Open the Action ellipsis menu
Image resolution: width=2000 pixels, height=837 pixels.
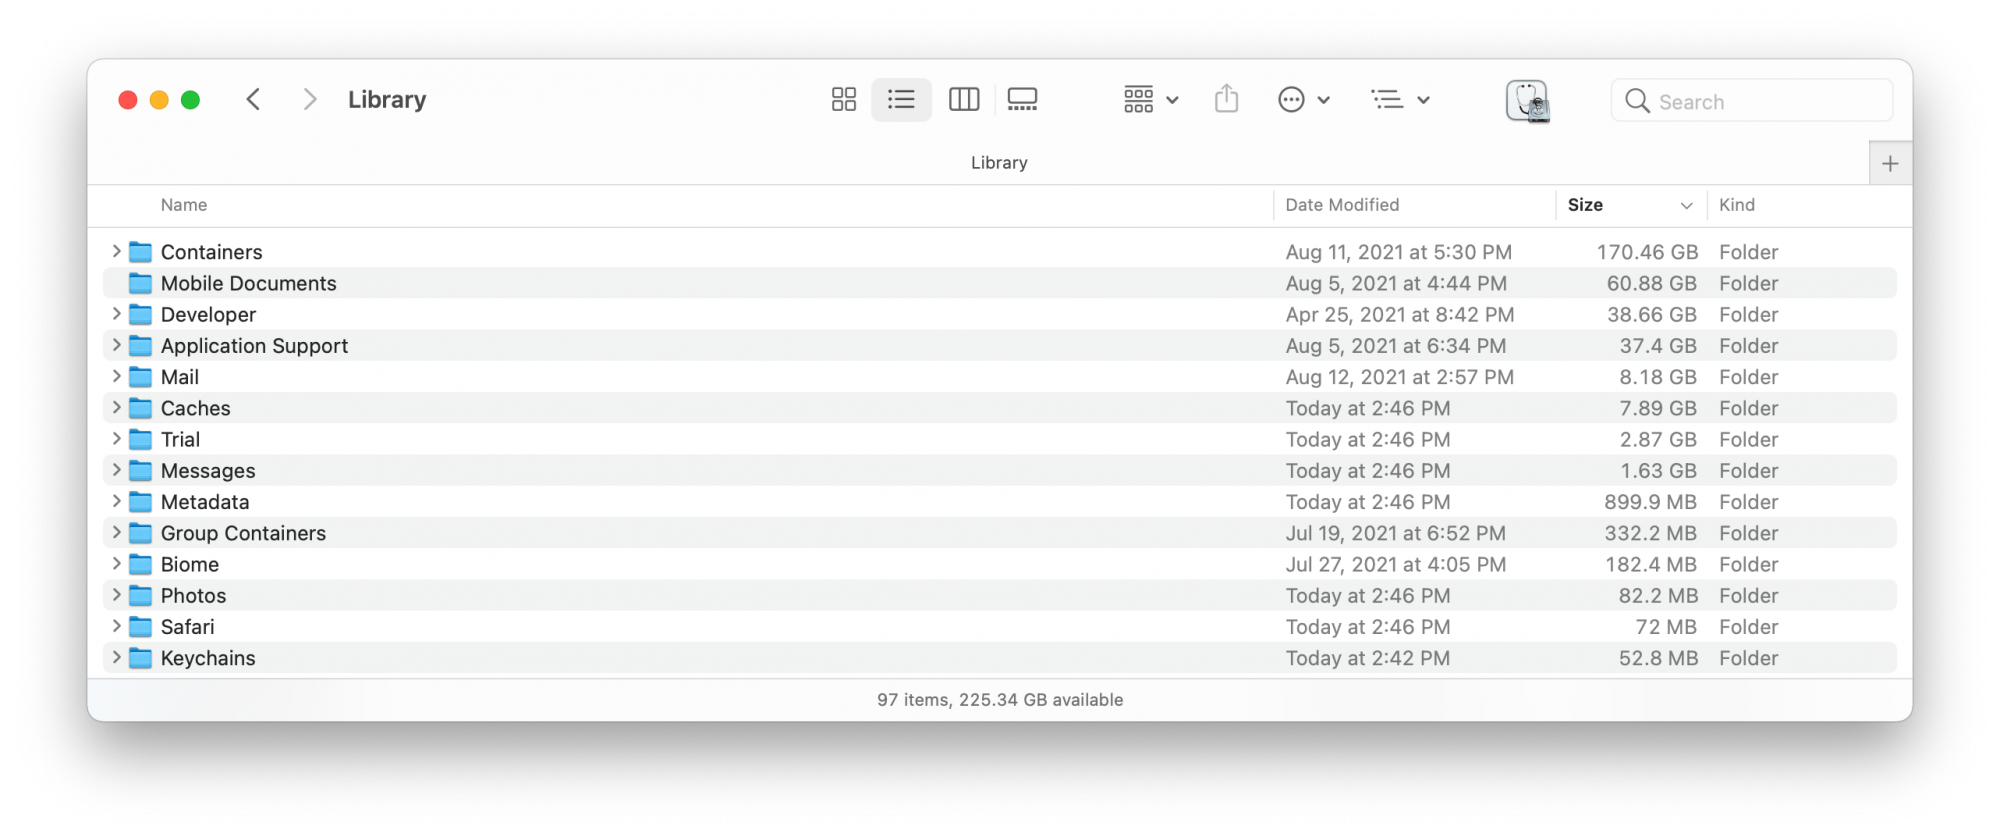[x=1304, y=99]
